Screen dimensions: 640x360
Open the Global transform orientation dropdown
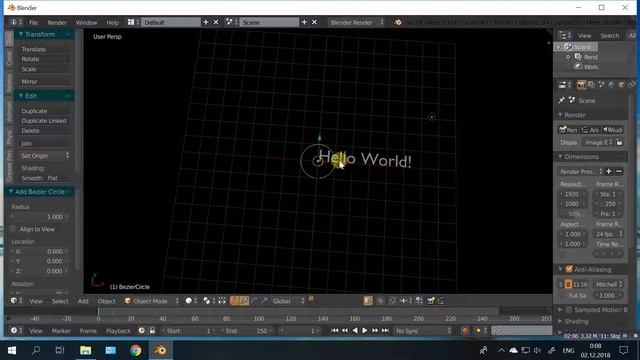point(288,301)
